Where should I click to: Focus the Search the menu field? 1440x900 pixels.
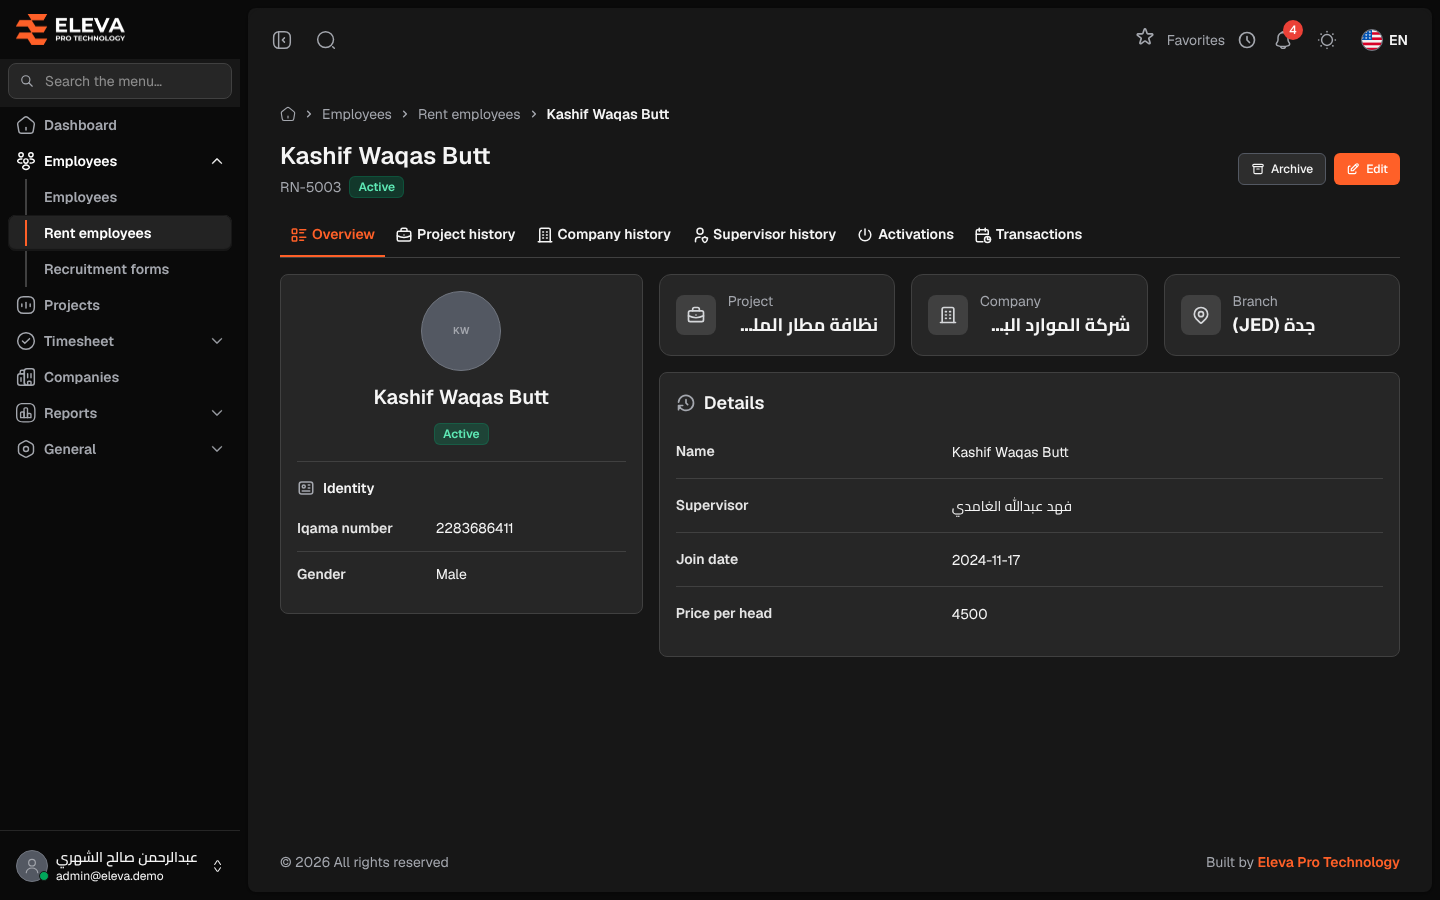click(120, 81)
